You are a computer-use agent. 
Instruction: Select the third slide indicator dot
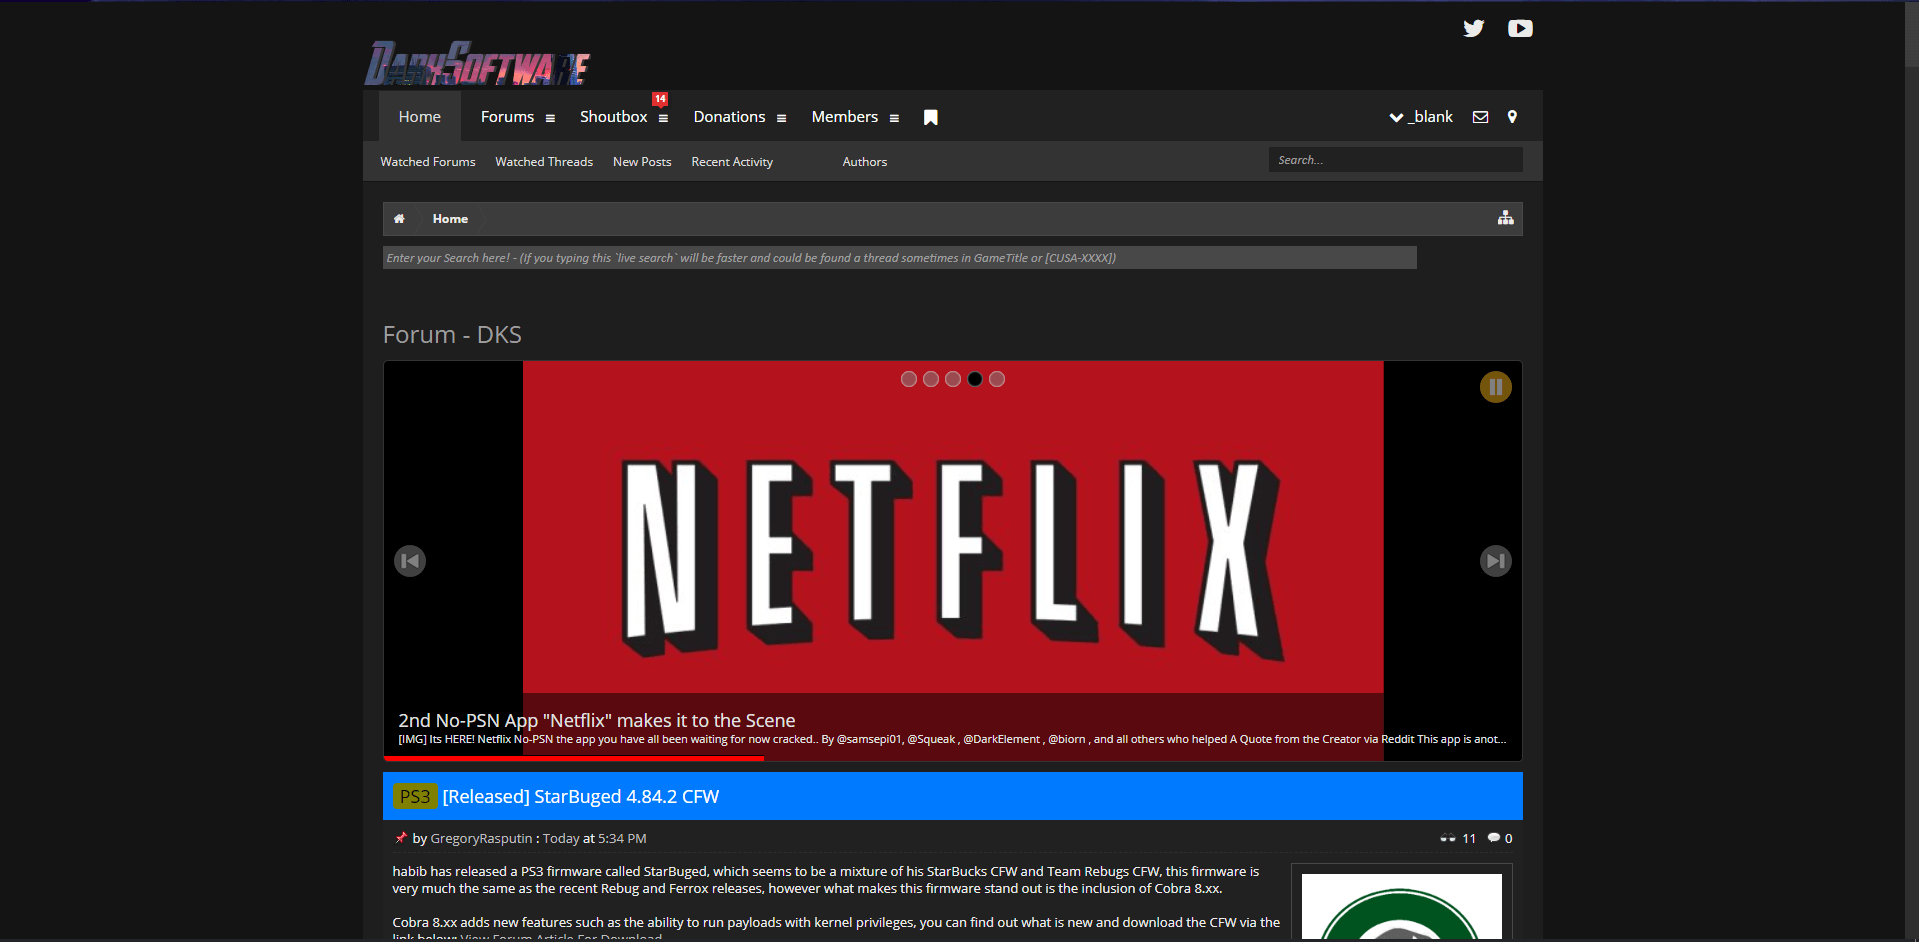(953, 379)
